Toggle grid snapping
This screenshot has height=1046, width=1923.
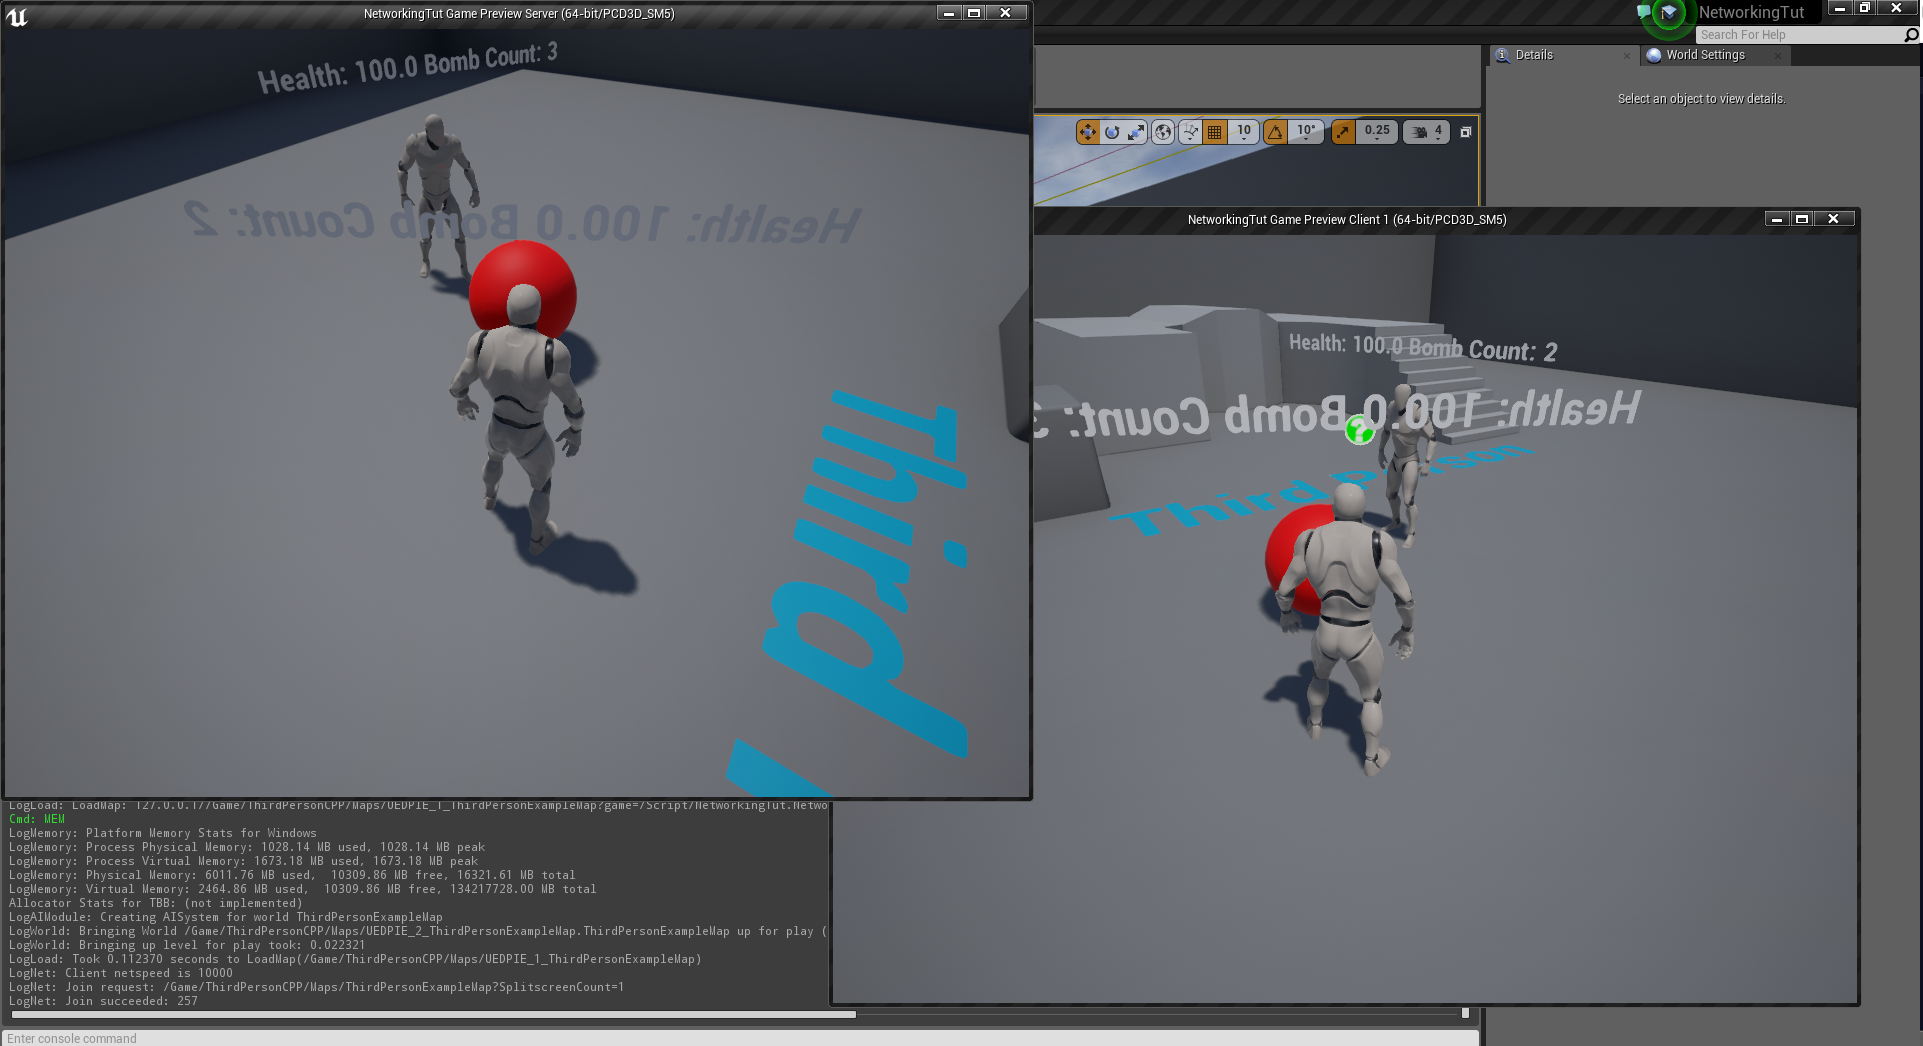(1212, 131)
